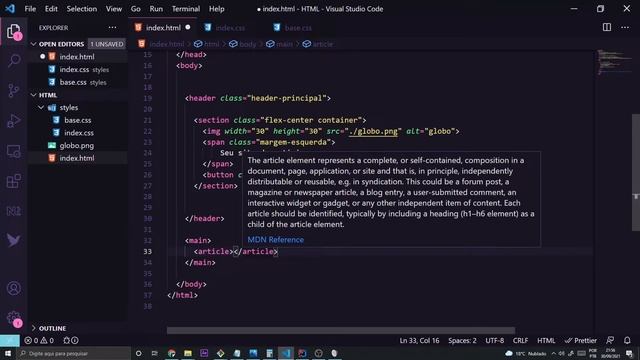
Task: Select index.css in Open Editors list
Action: [x=78, y=69]
